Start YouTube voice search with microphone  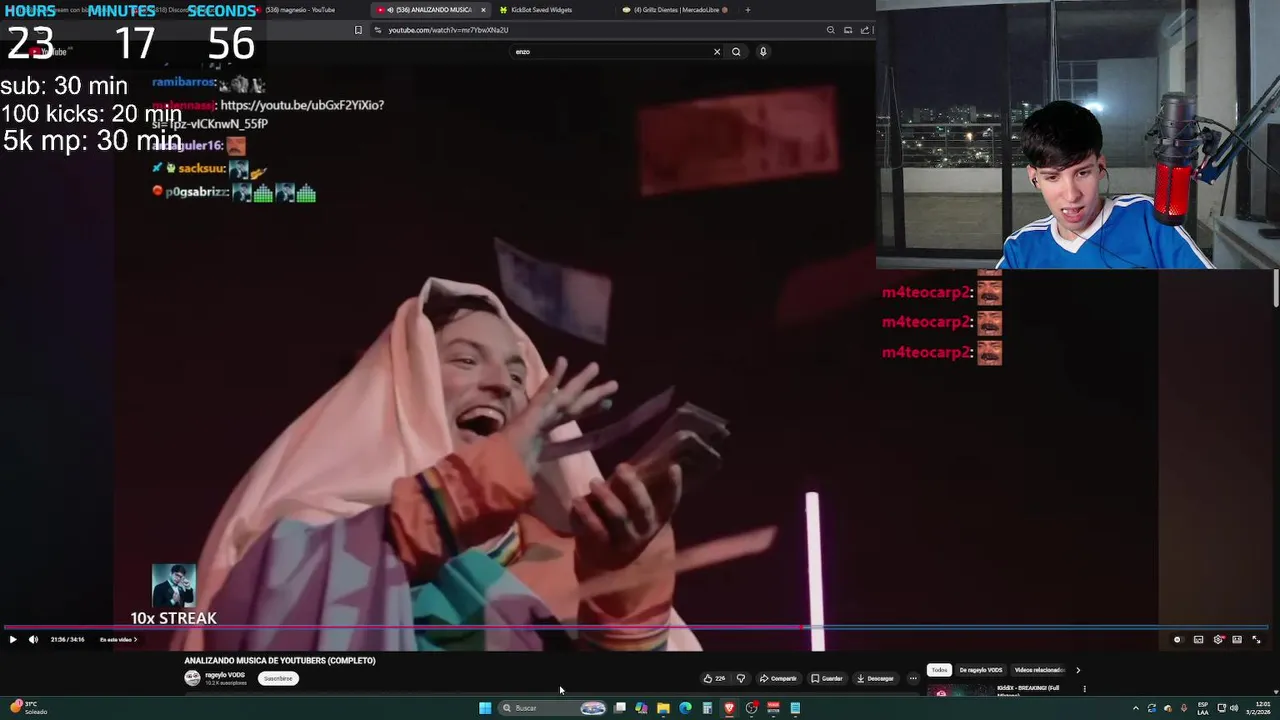pyautogui.click(x=763, y=52)
